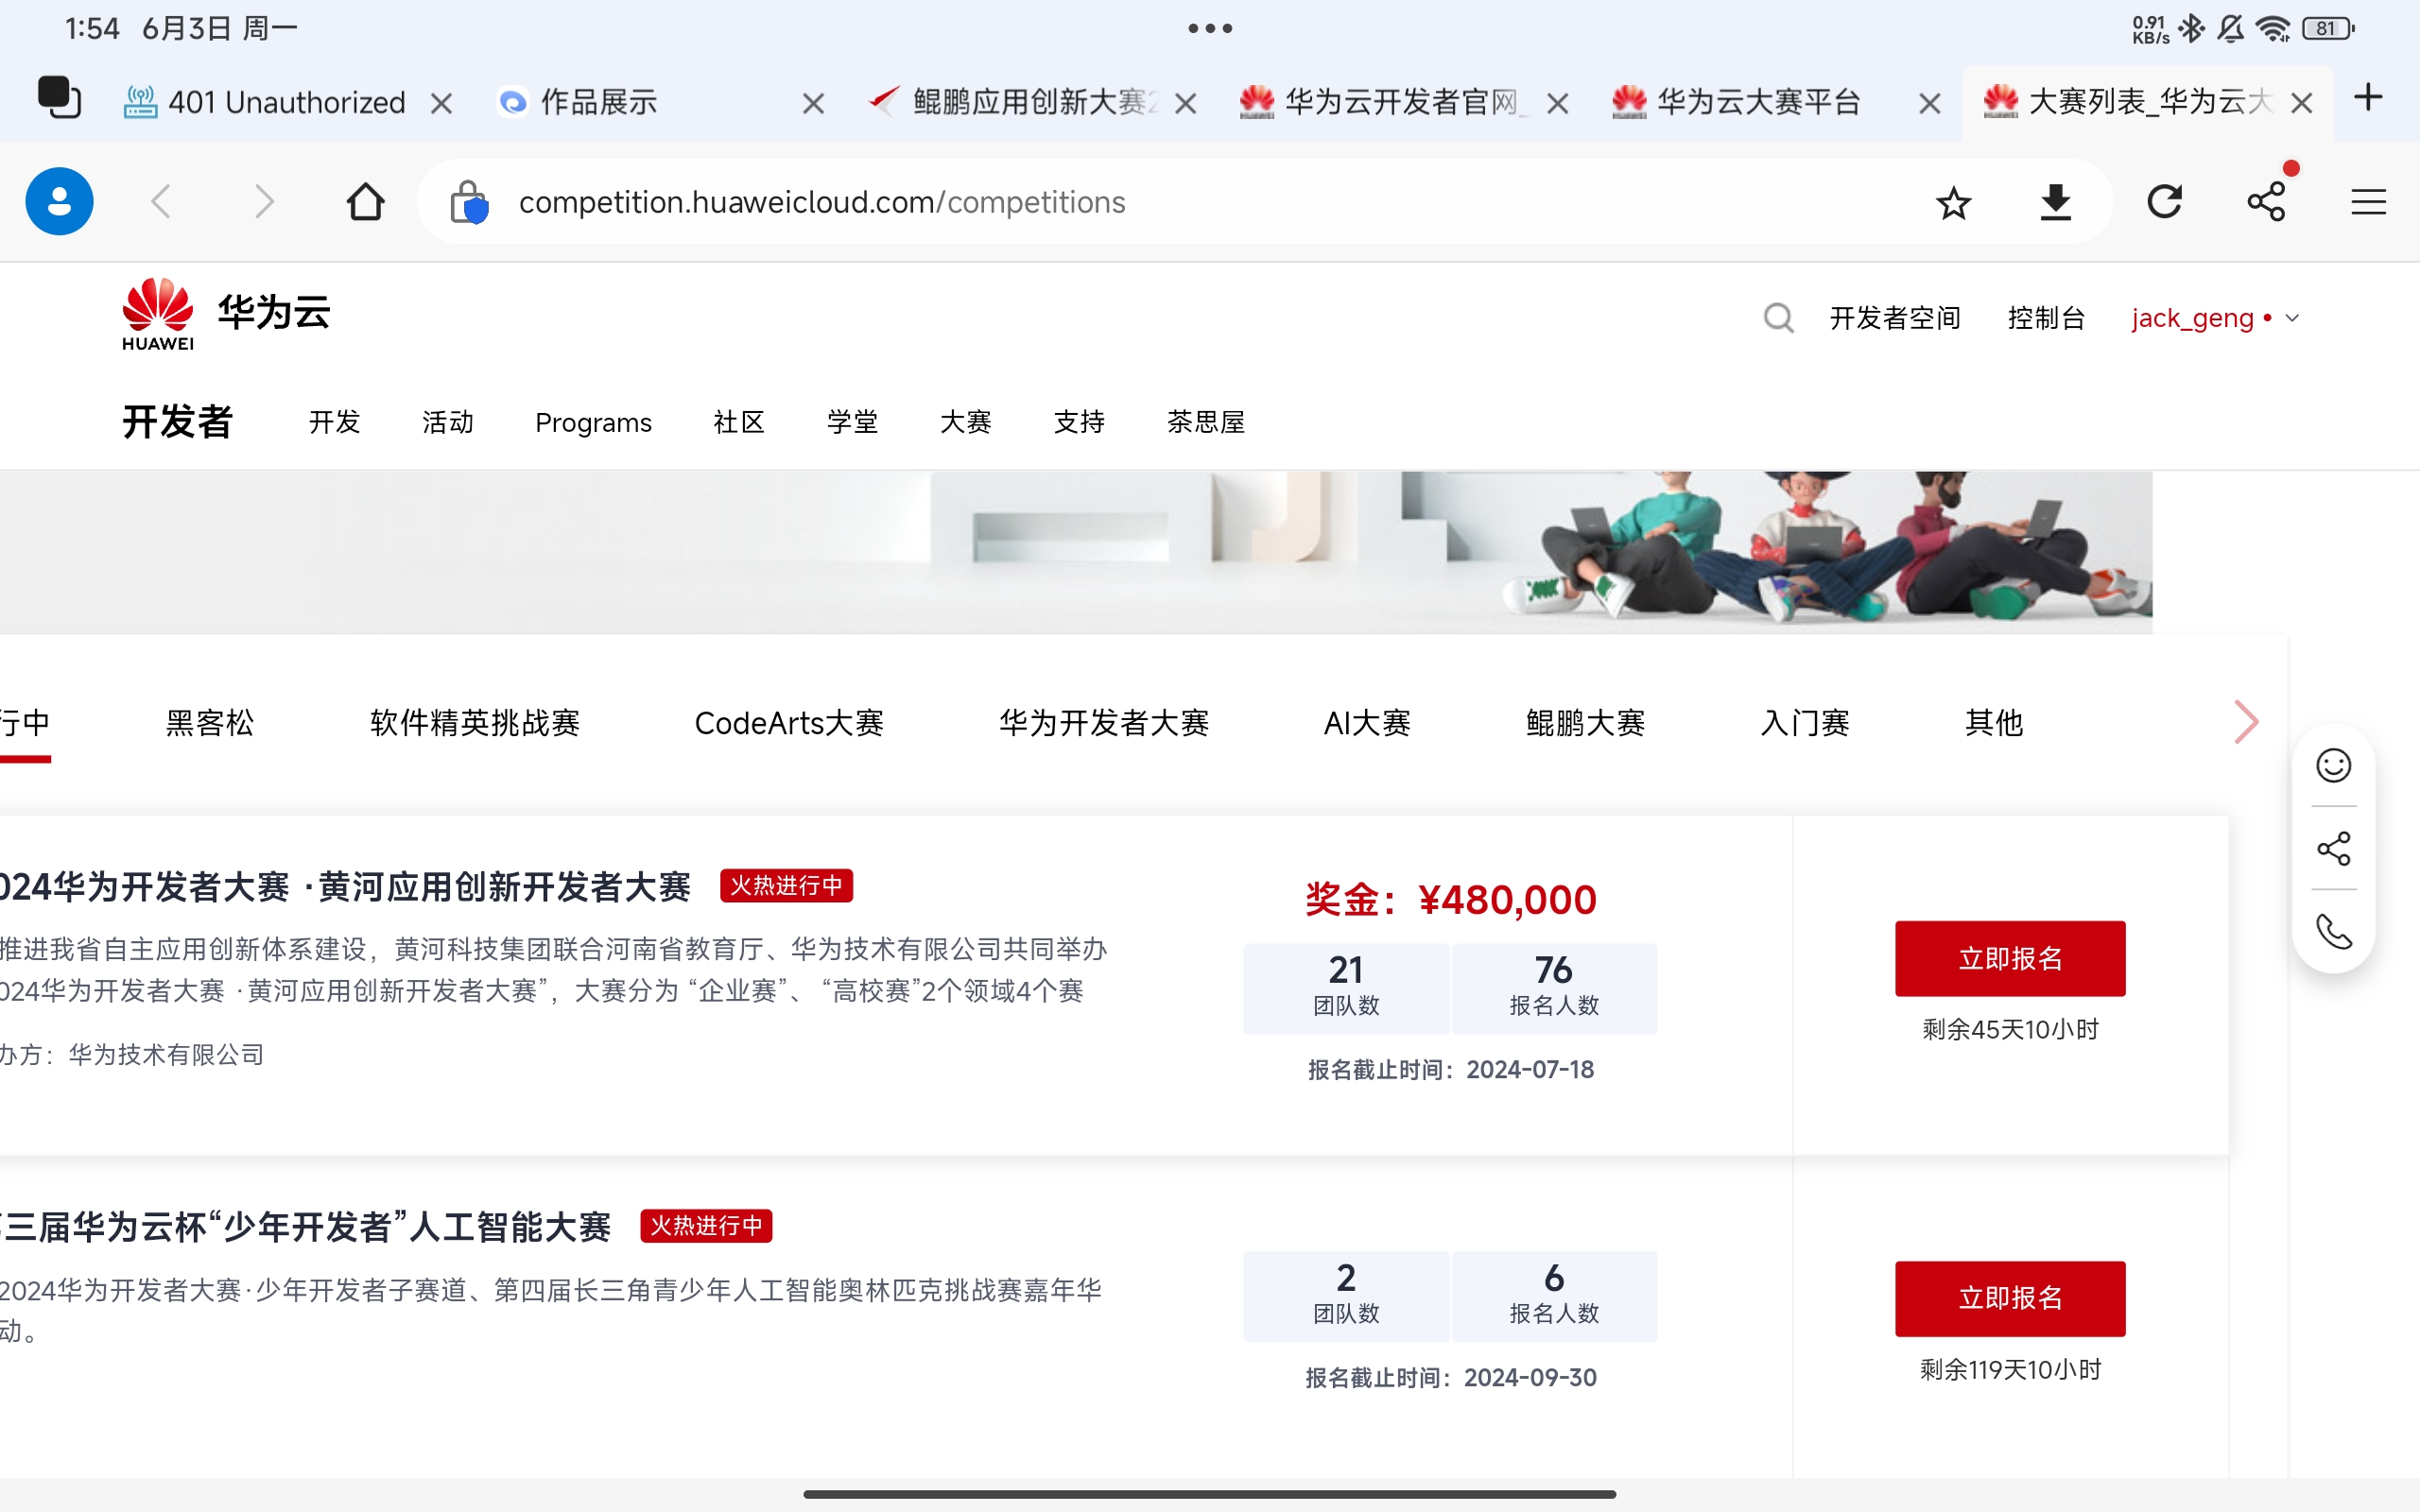Open the 茶思屋 navigation menu item

click(1205, 422)
